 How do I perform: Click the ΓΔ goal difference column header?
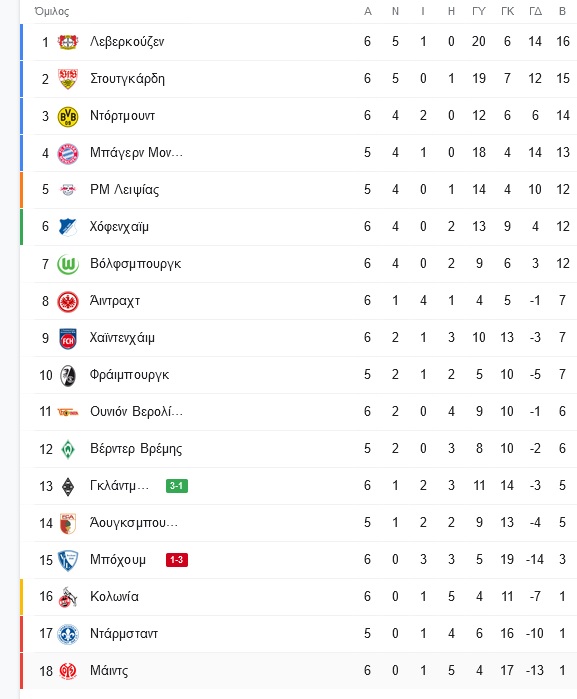tap(535, 11)
